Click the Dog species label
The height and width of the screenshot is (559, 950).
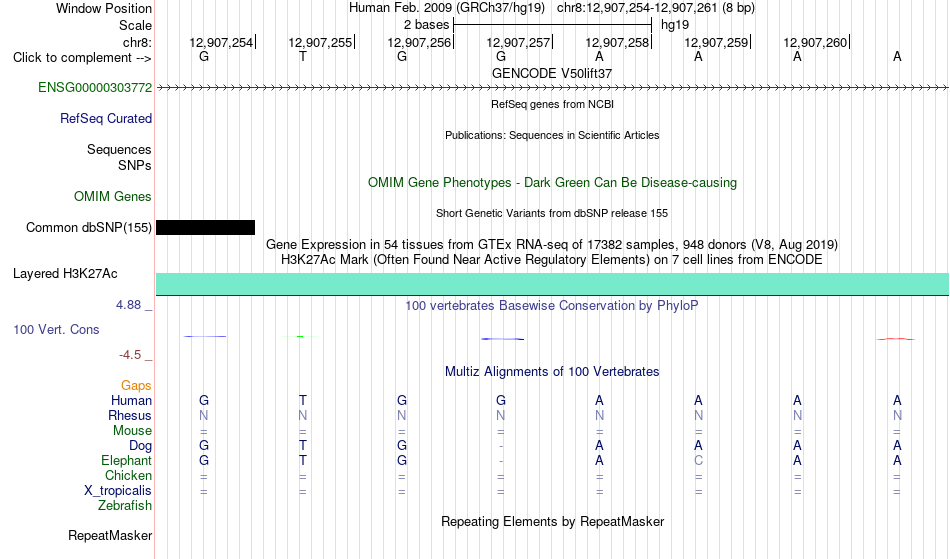click(x=141, y=446)
